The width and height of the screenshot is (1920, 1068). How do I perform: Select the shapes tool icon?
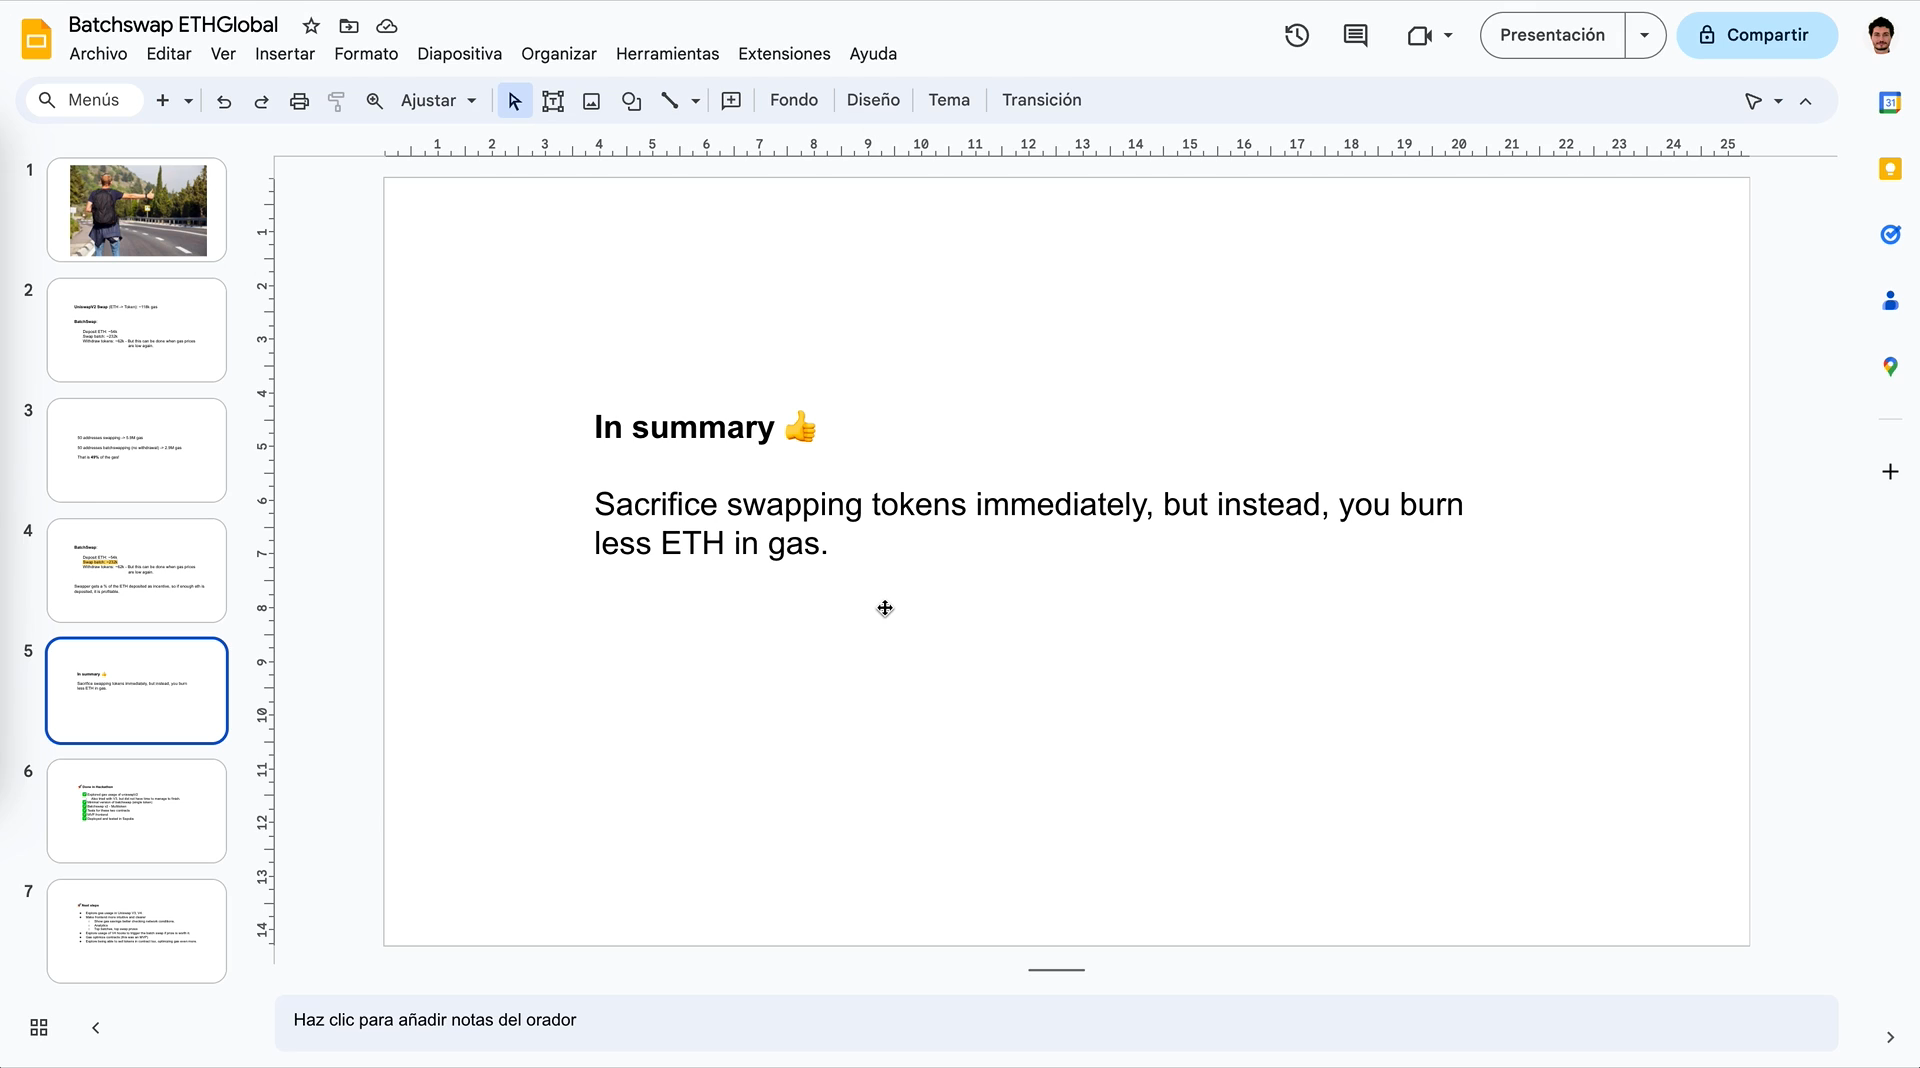pyautogui.click(x=631, y=101)
